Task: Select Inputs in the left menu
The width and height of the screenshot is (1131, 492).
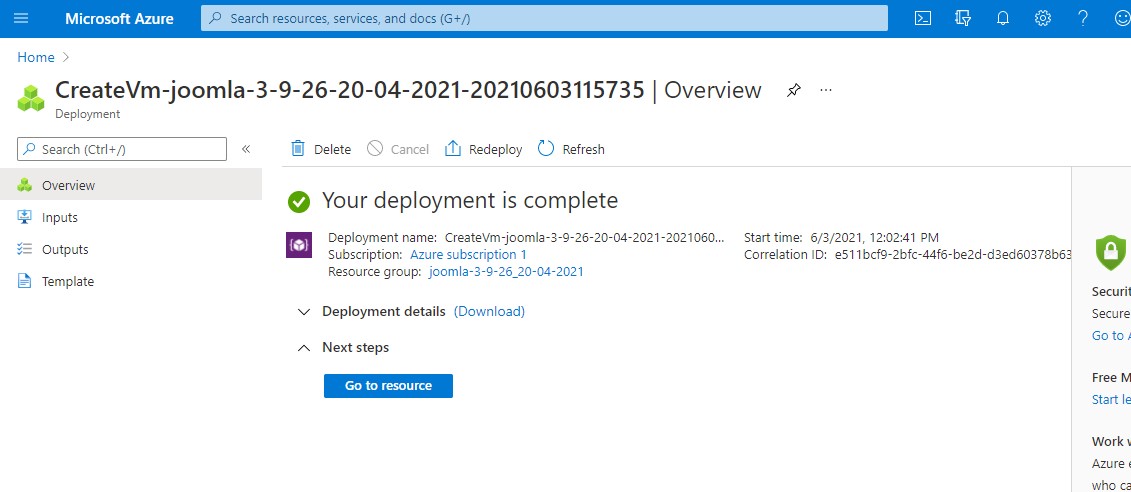Action: pyautogui.click(x=131, y=217)
